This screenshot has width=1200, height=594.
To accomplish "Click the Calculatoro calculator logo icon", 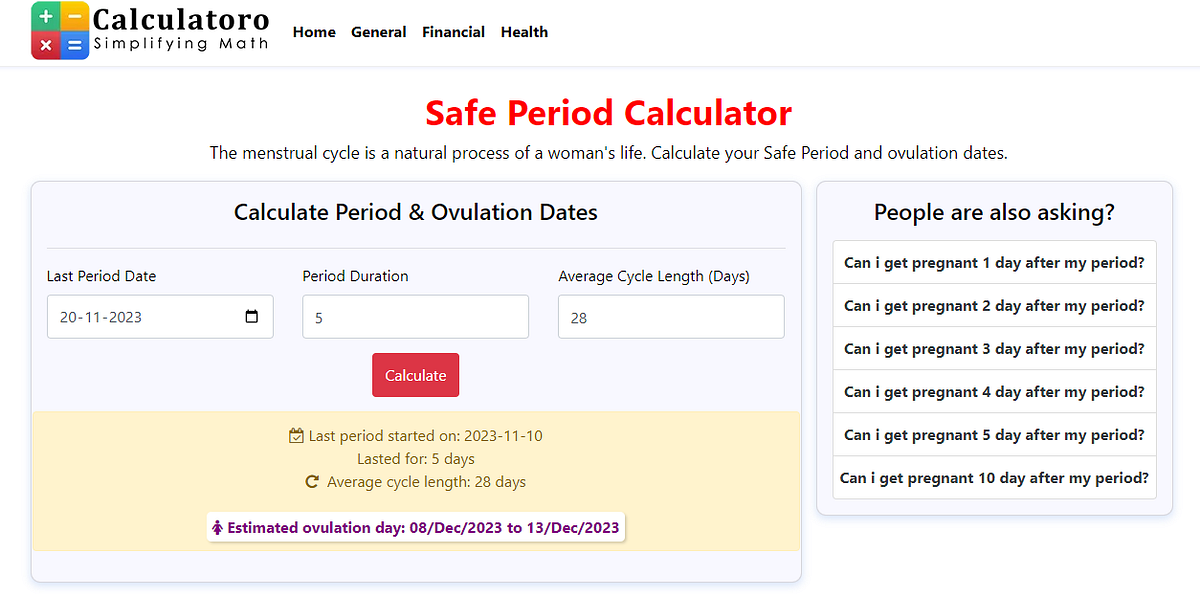I will pos(60,30).
